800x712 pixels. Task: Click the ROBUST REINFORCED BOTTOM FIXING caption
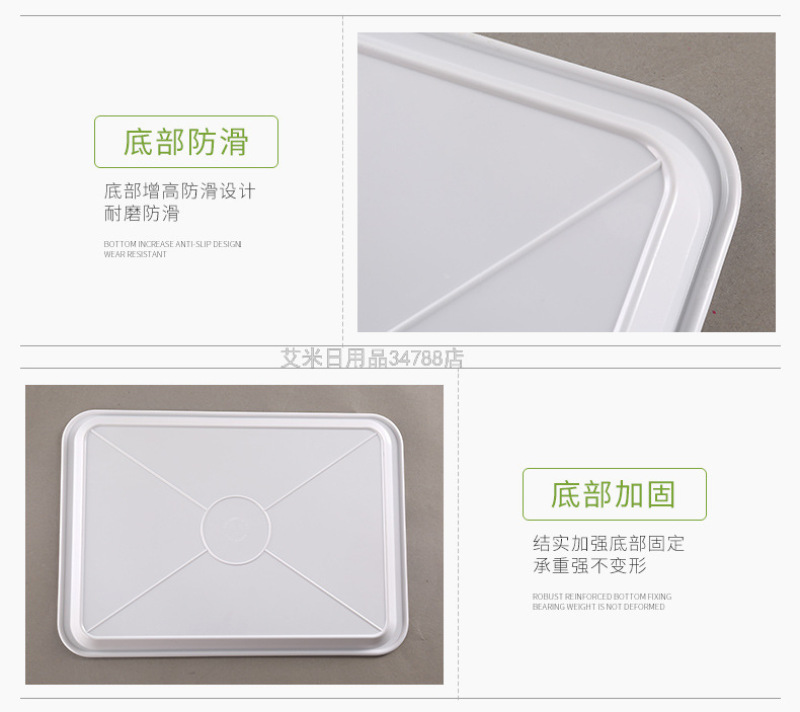point(602,596)
